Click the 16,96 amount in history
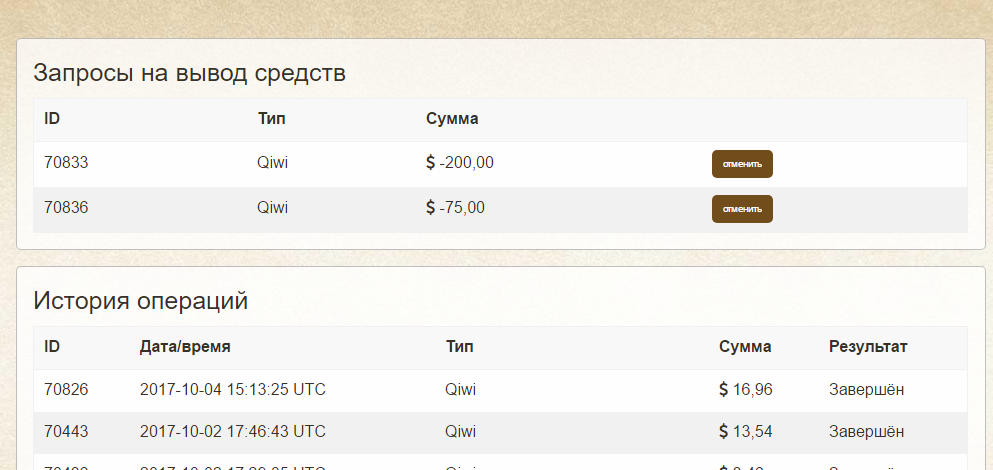The height and width of the screenshot is (470, 993). point(746,389)
